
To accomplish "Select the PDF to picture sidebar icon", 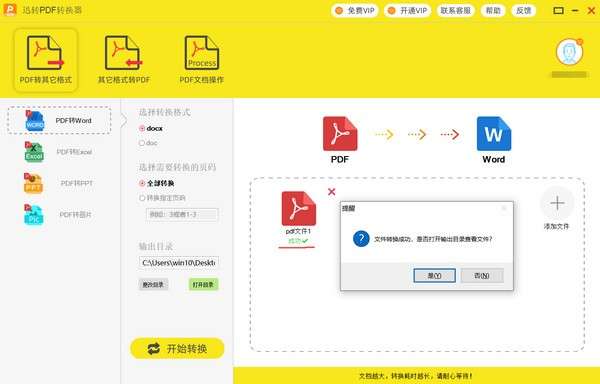I will (x=33, y=215).
